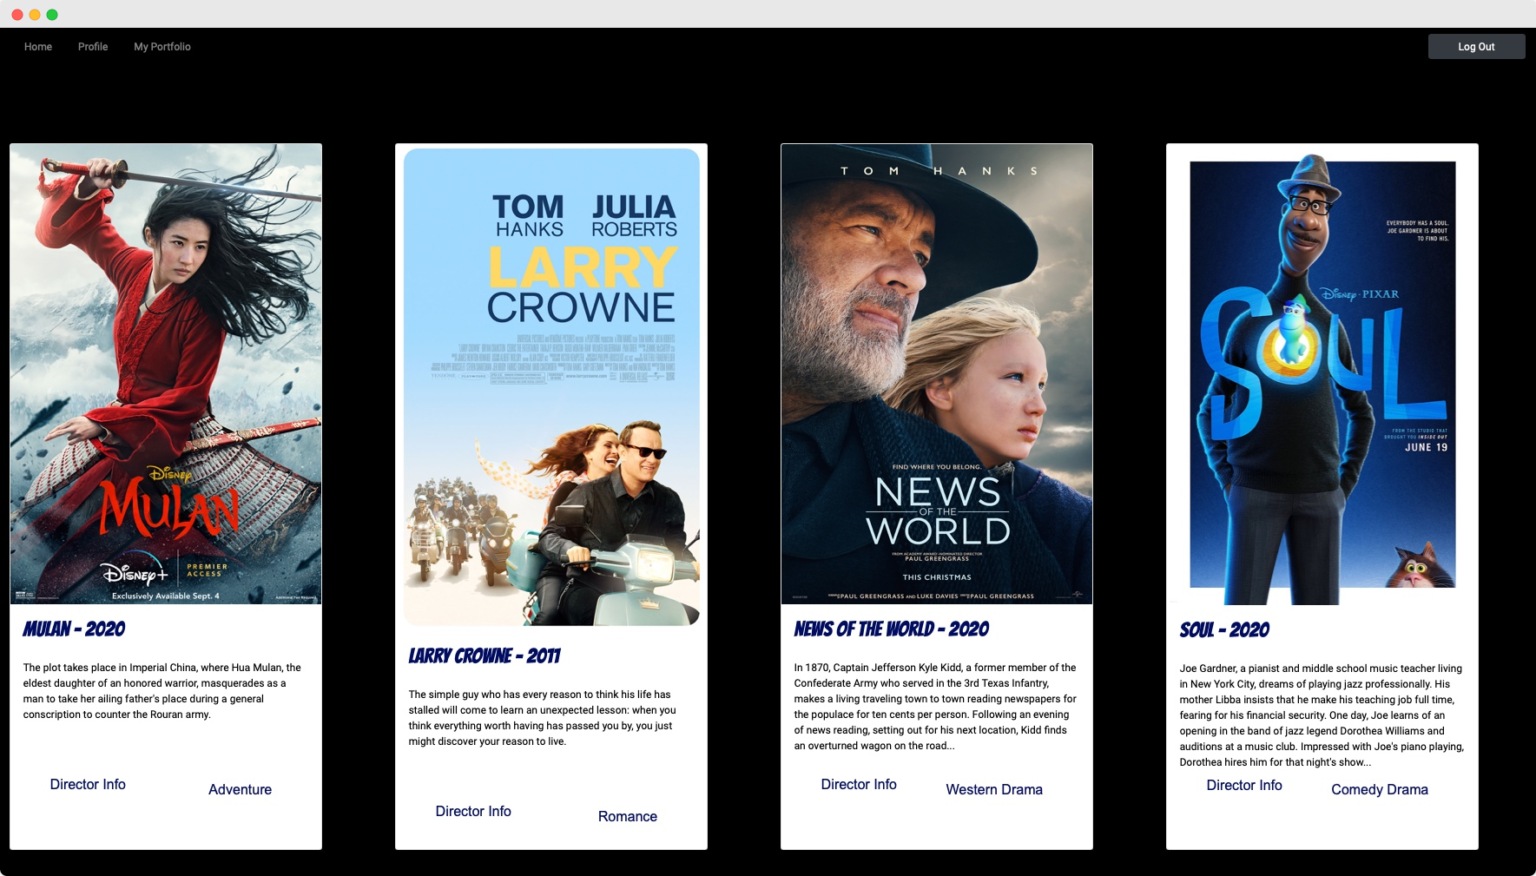Go to the Home page
This screenshot has height=876, width=1536.
pyautogui.click(x=38, y=47)
